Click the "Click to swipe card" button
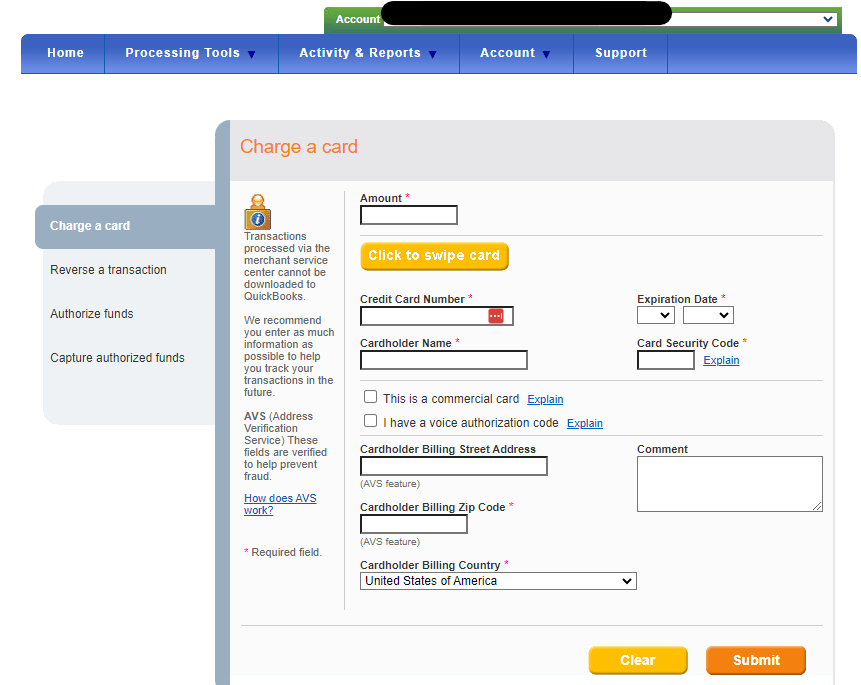The height and width of the screenshot is (685, 861). [434, 255]
